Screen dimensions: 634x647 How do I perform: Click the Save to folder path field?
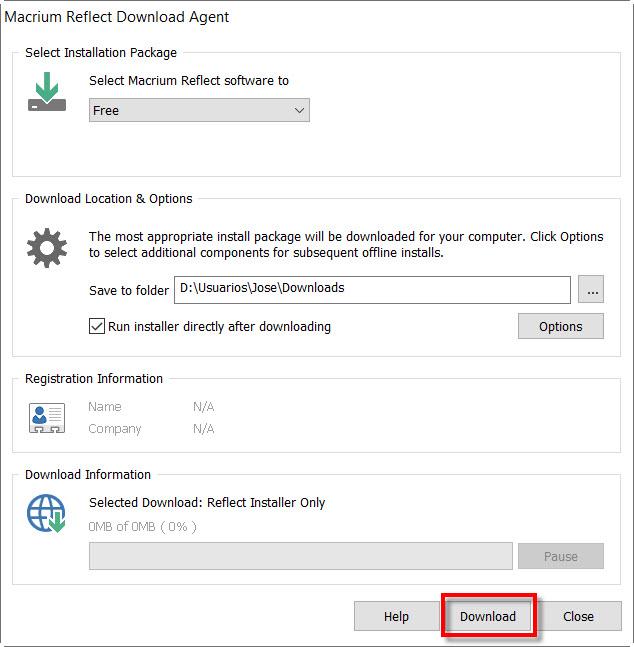(x=372, y=290)
